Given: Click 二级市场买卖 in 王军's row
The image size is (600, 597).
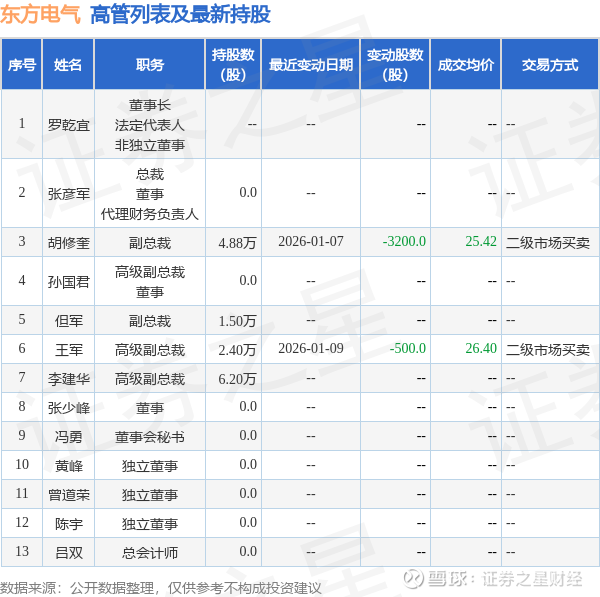Looking at the screenshot, I should (x=548, y=349).
